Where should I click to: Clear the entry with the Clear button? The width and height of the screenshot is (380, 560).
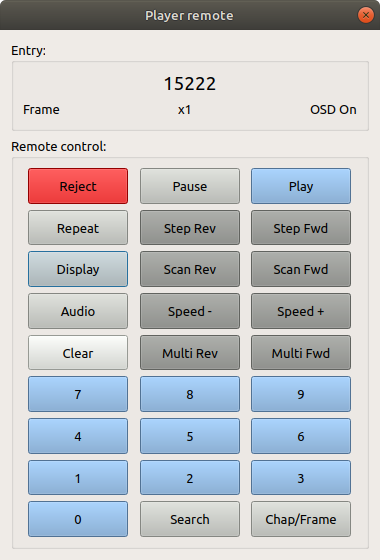pos(78,352)
